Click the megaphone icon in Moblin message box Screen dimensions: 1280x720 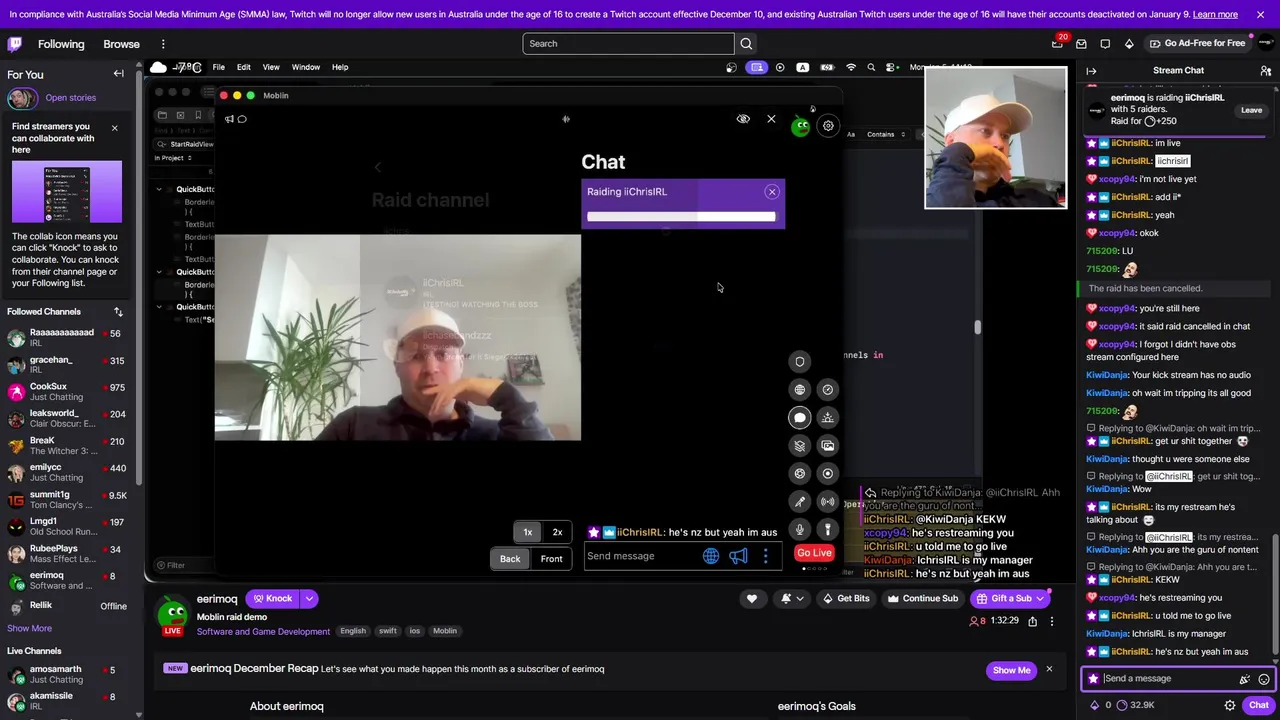tap(738, 557)
